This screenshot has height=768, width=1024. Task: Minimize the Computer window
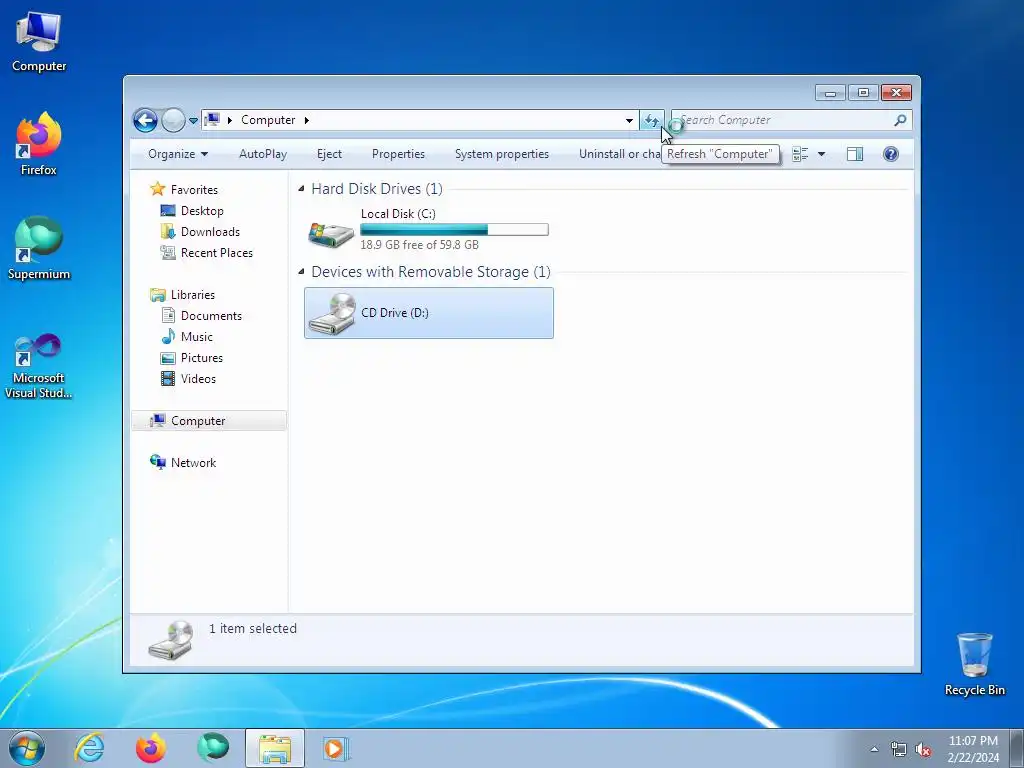pyautogui.click(x=830, y=93)
